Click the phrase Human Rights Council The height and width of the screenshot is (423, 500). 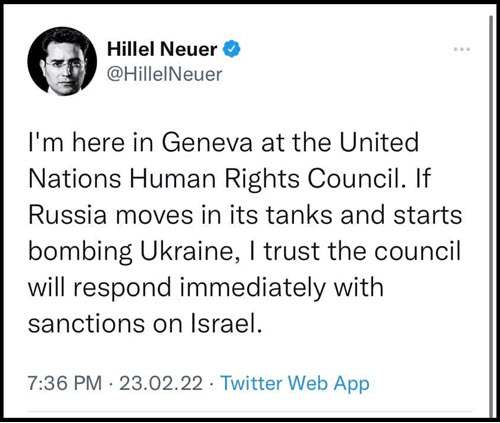[264, 179]
